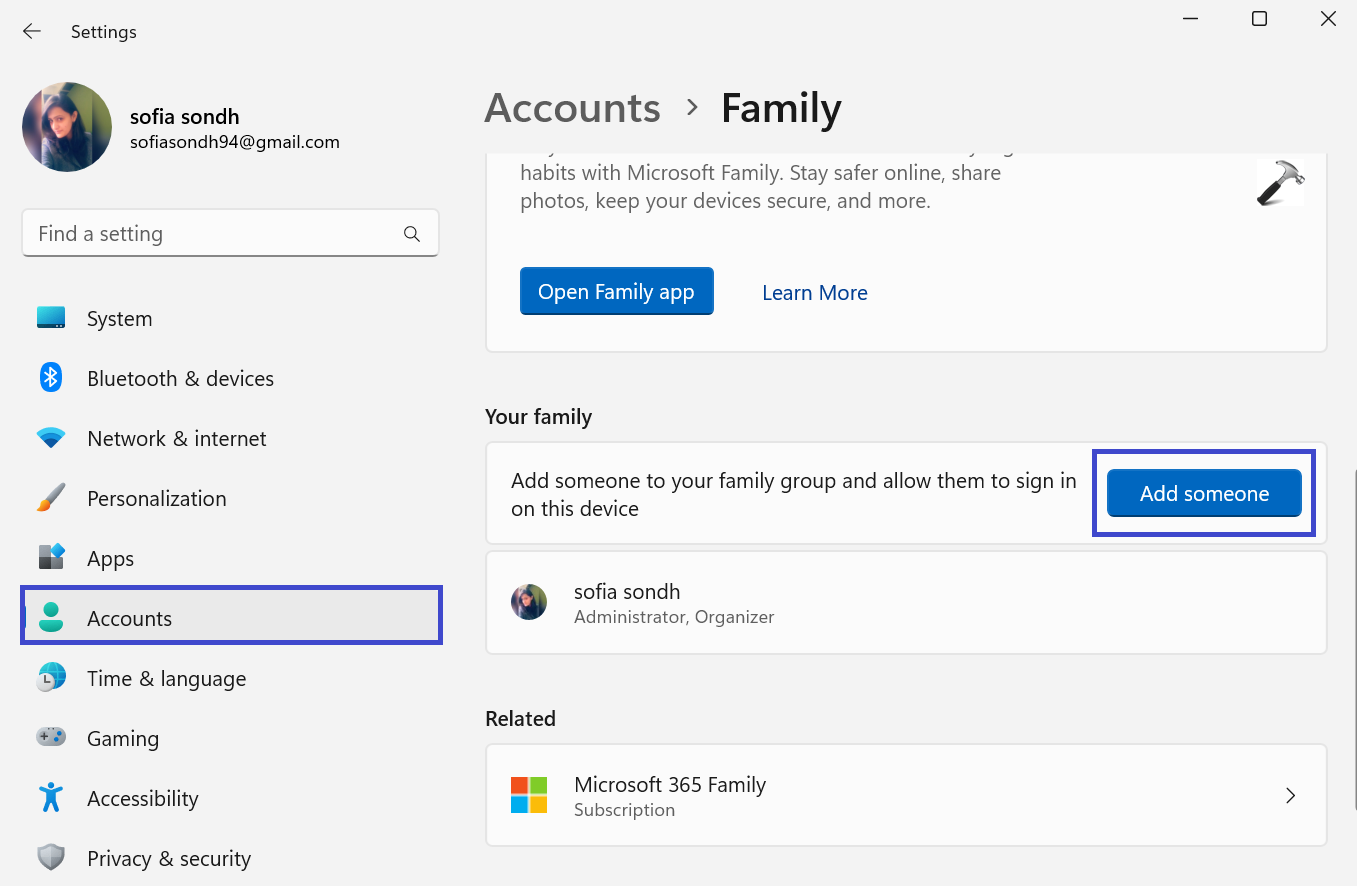1357x886 pixels.
Task: Click the sofiasondh94@gmail.com email text
Action: coord(235,142)
